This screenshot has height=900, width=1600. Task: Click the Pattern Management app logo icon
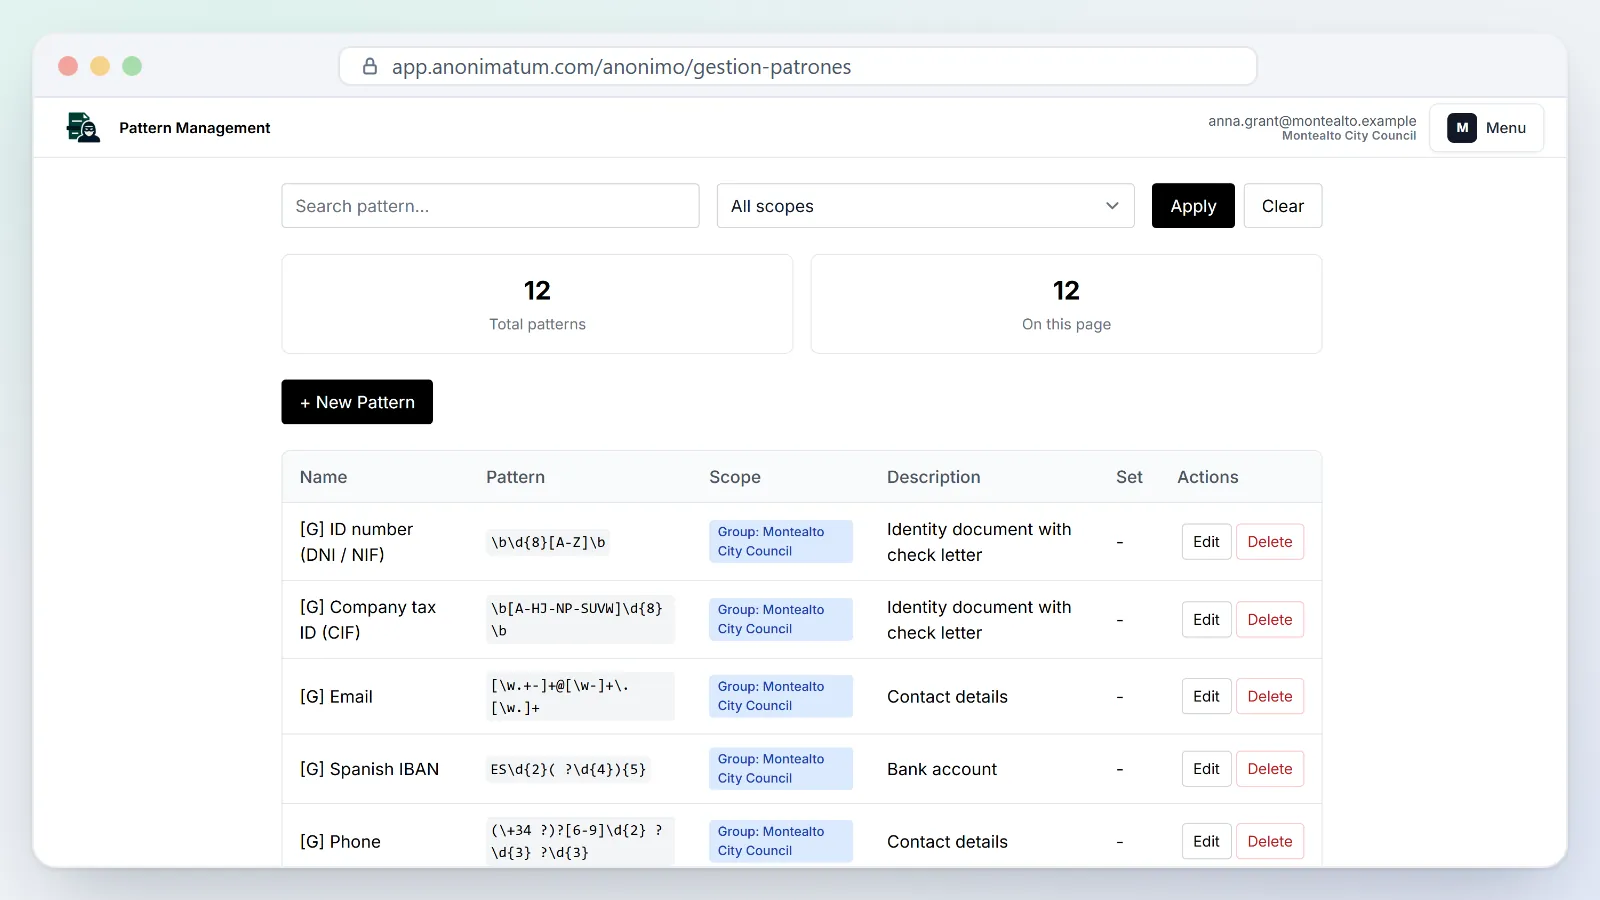[83, 128]
